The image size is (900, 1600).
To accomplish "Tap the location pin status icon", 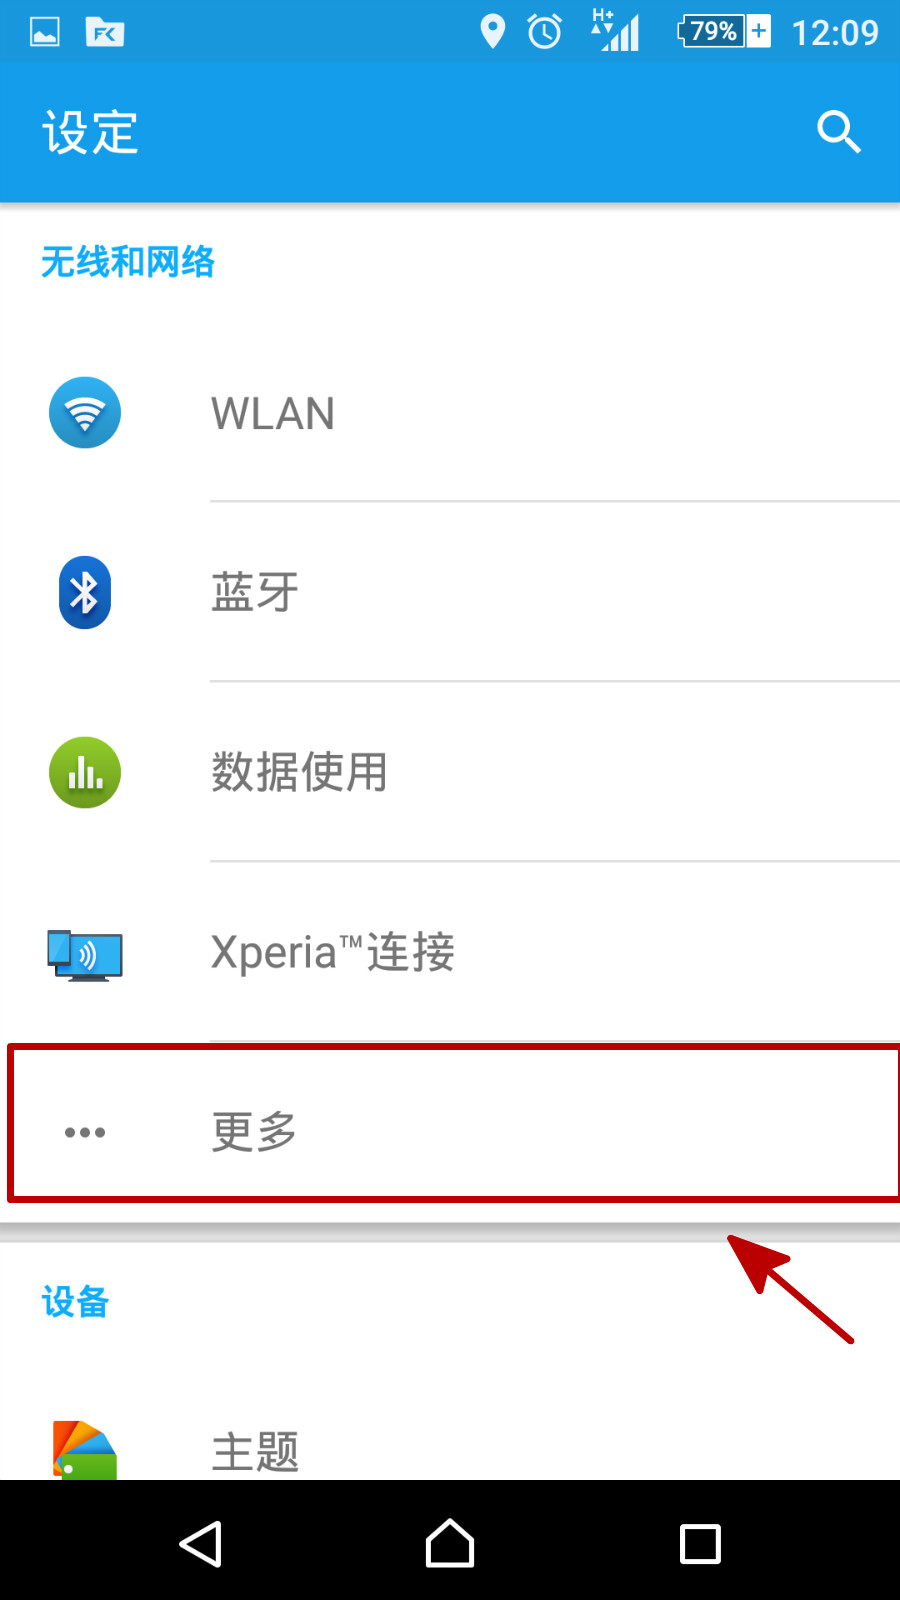I will tap(492, 31).
